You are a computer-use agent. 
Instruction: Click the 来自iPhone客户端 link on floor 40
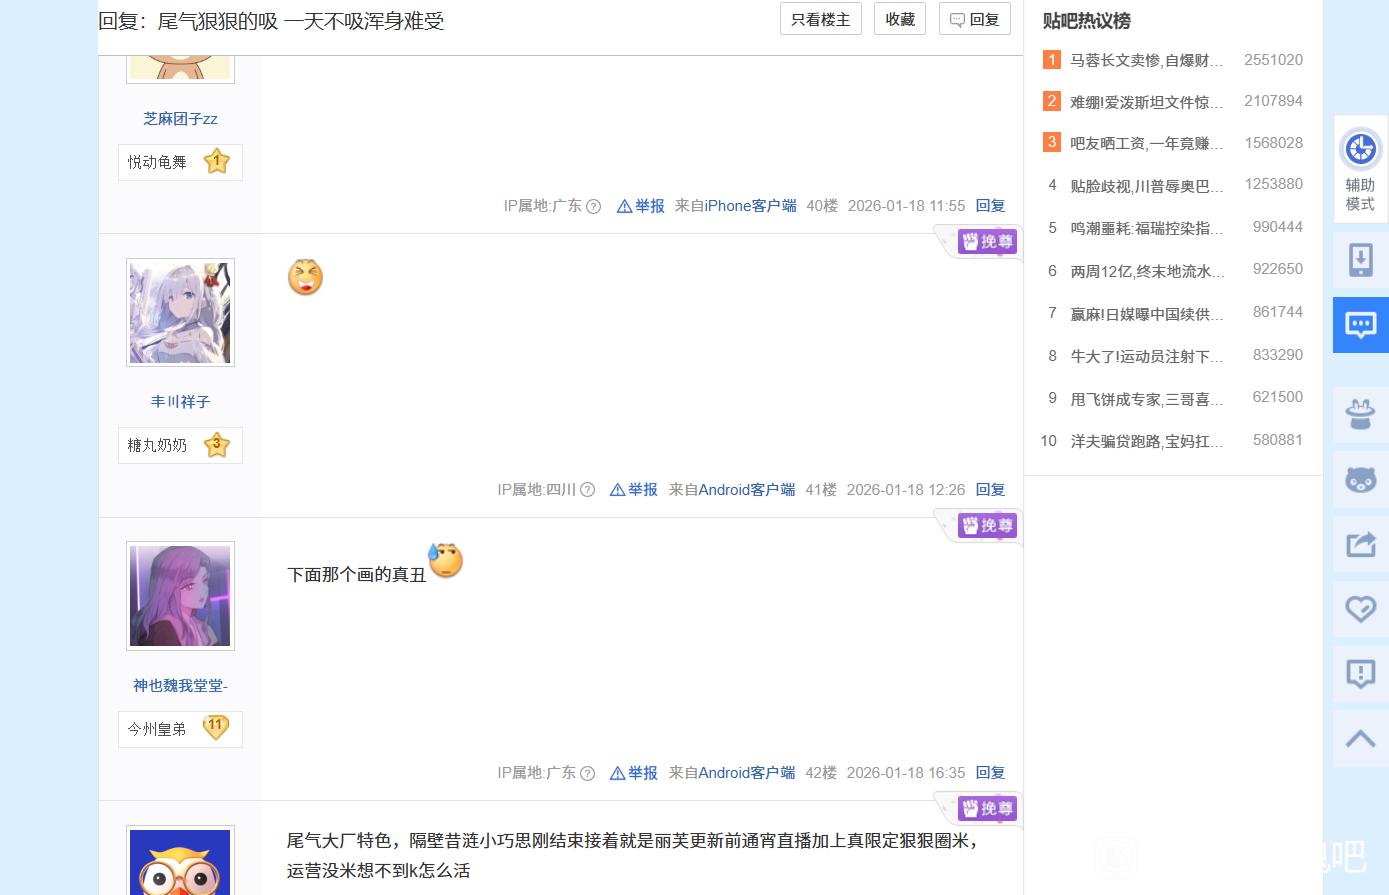click(735, 206)
